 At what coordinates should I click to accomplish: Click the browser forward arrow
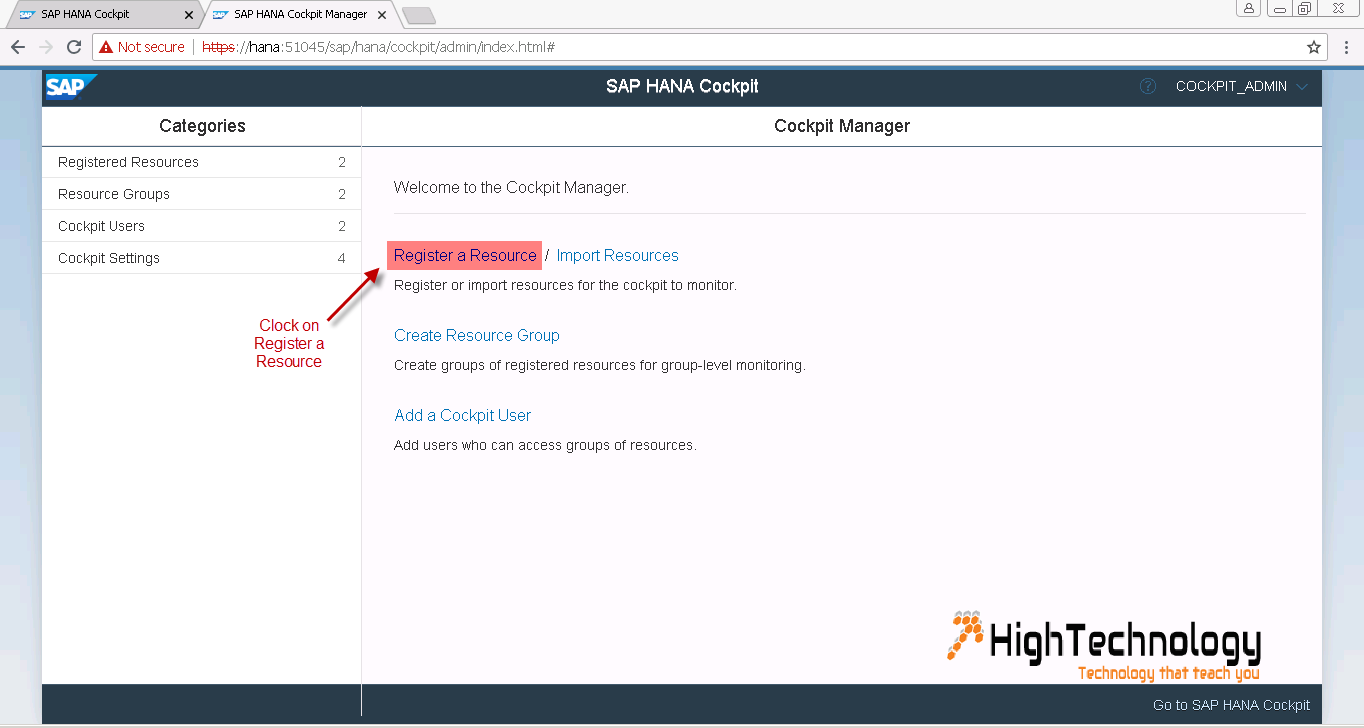point(45,47)
